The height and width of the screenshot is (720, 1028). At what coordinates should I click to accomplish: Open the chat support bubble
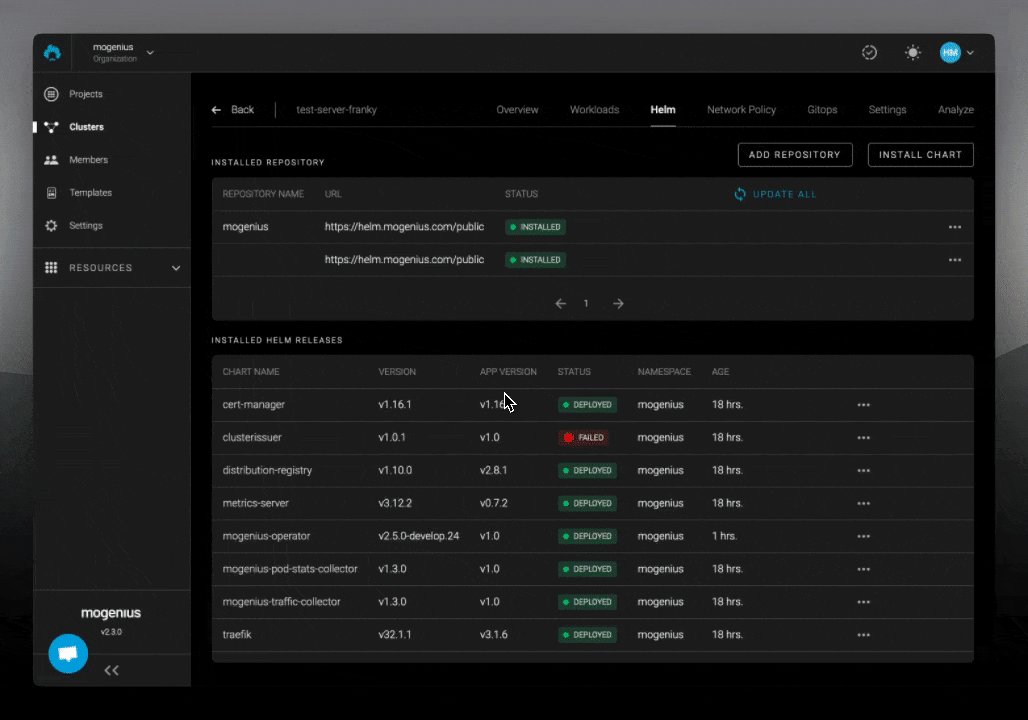click(68, 653)
